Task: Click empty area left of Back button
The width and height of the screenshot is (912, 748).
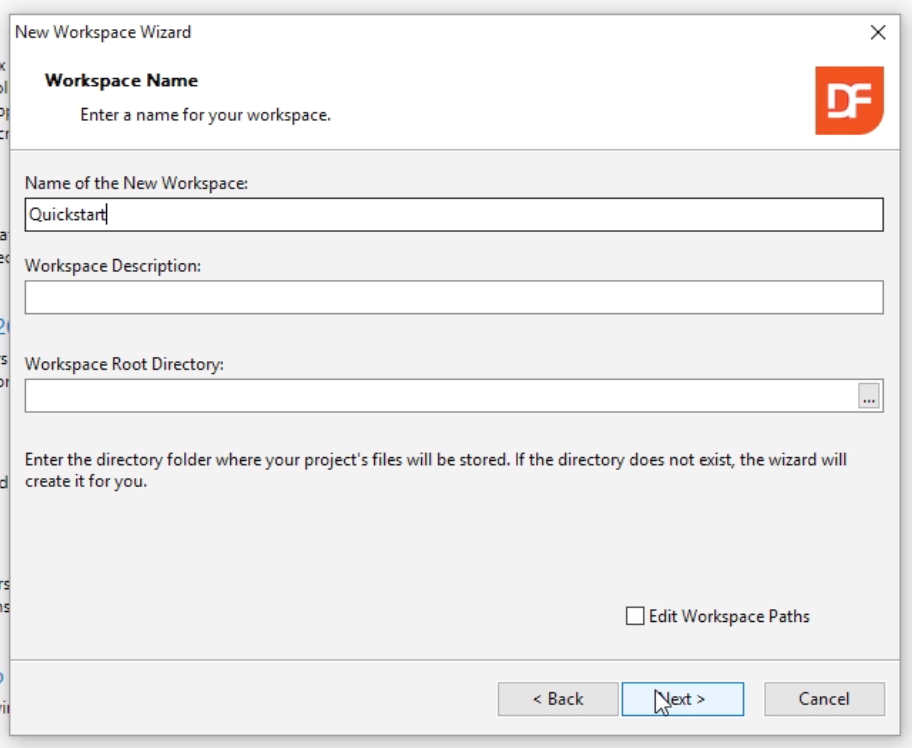Action: point(250,699)
